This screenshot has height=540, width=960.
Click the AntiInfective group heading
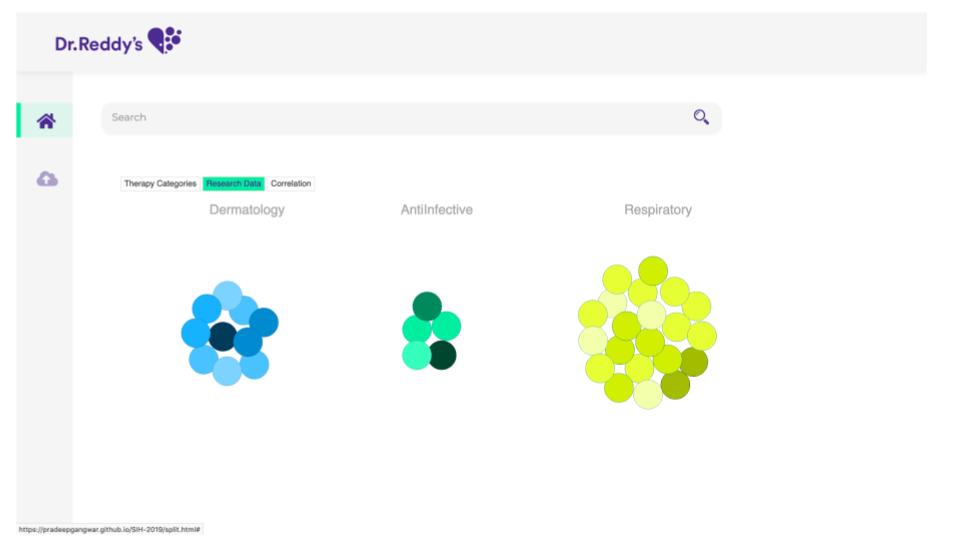click(437, 210)
